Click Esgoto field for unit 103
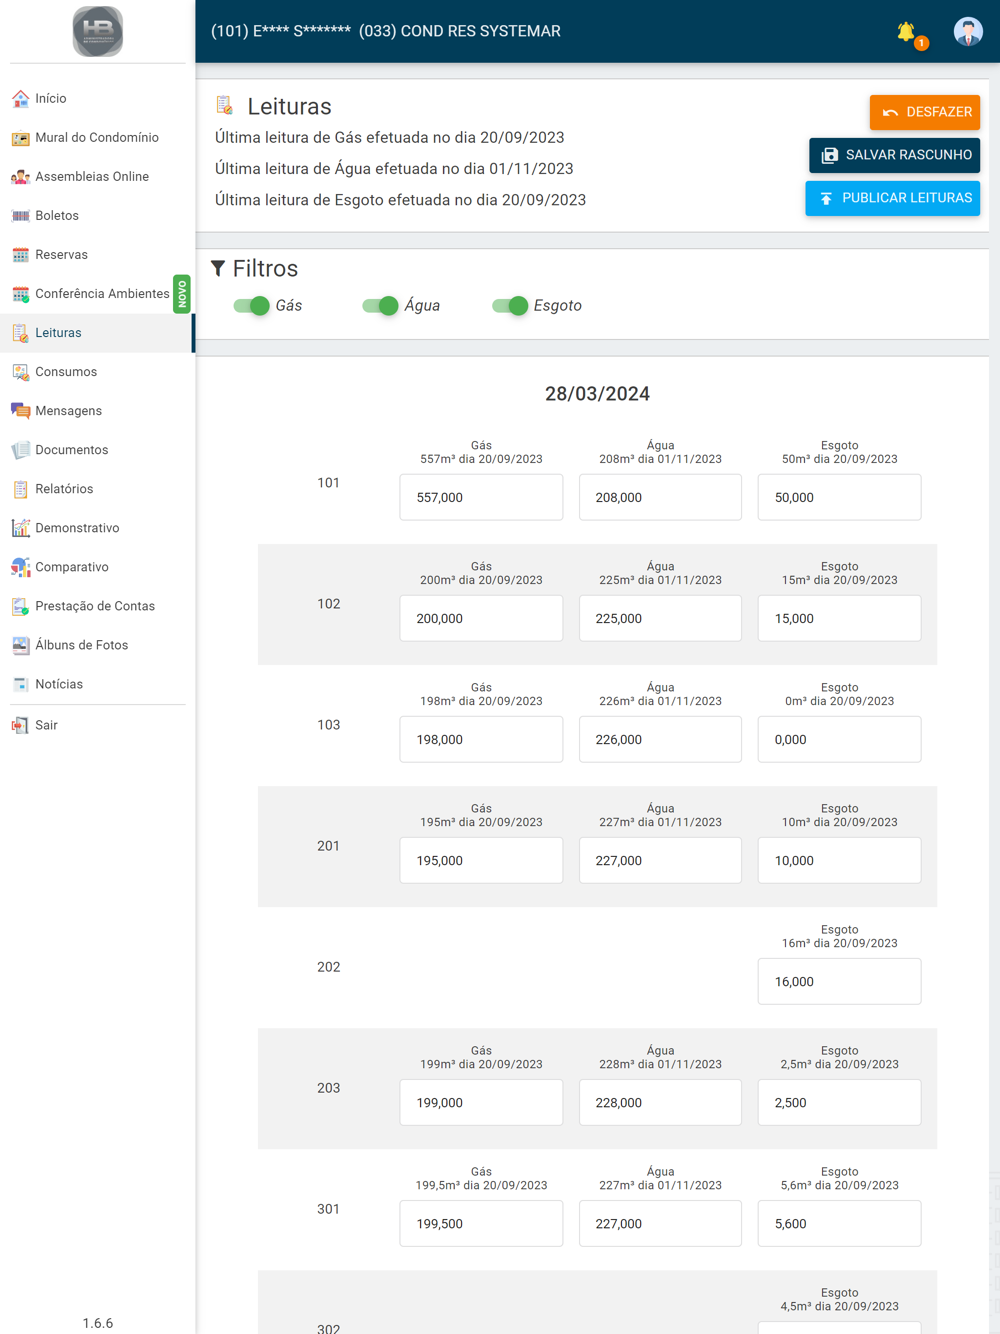Viewport: 1000px width, 1334px height. pos(839,739)
